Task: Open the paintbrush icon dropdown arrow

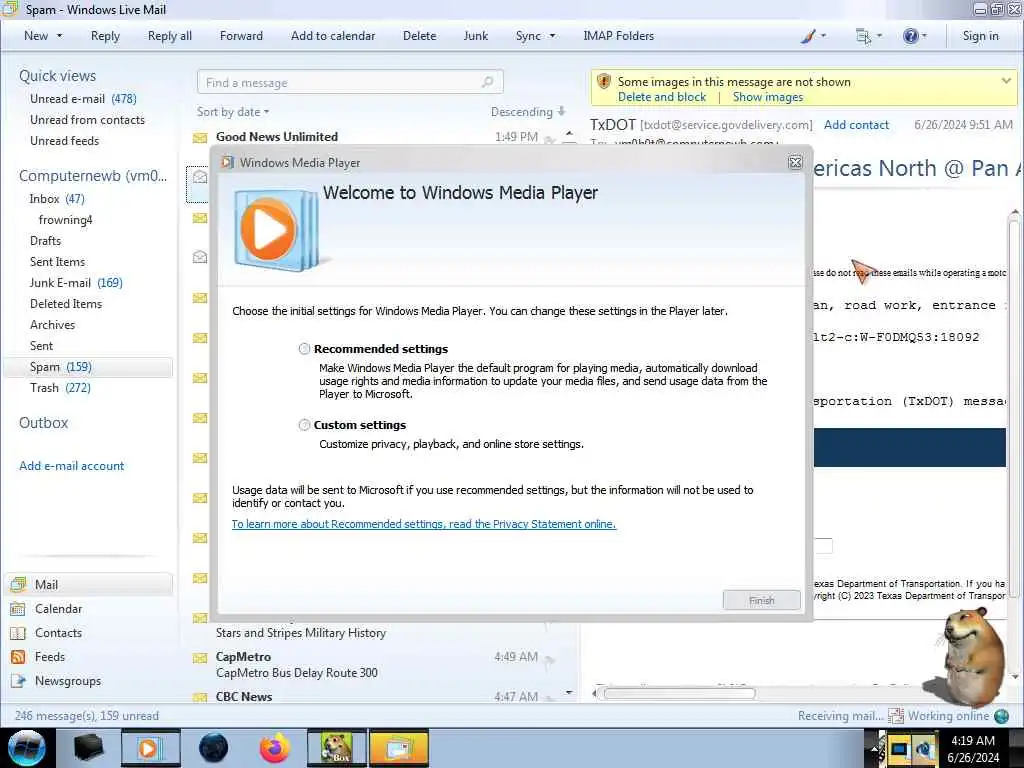Action: [x=823, y=36]
